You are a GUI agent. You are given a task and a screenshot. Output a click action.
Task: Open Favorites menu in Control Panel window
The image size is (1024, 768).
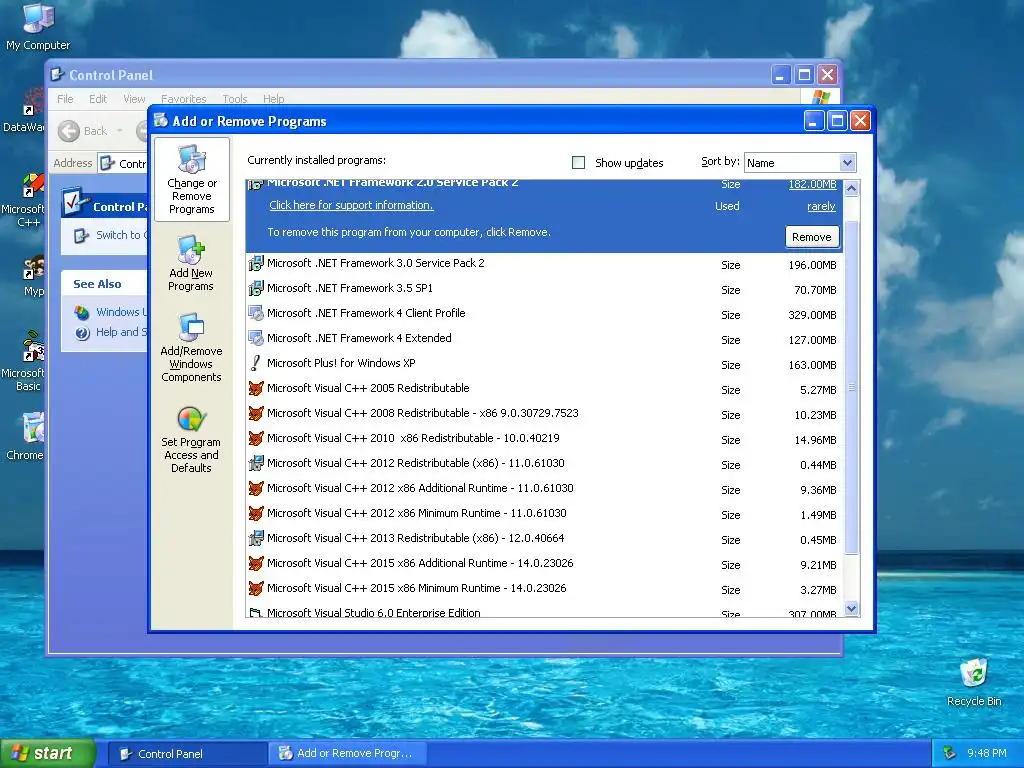point(184,99)
